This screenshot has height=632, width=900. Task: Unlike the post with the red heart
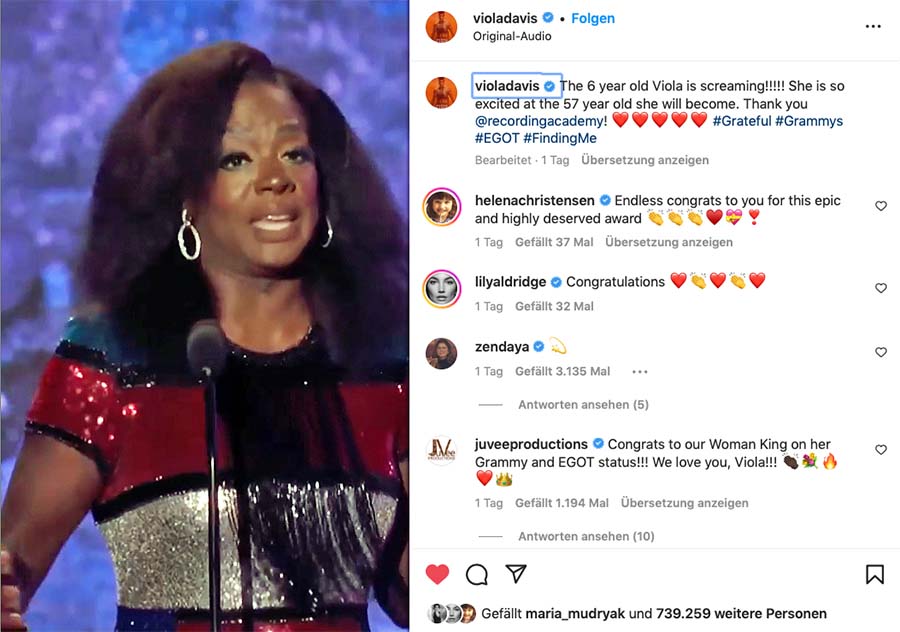[437, 574]
